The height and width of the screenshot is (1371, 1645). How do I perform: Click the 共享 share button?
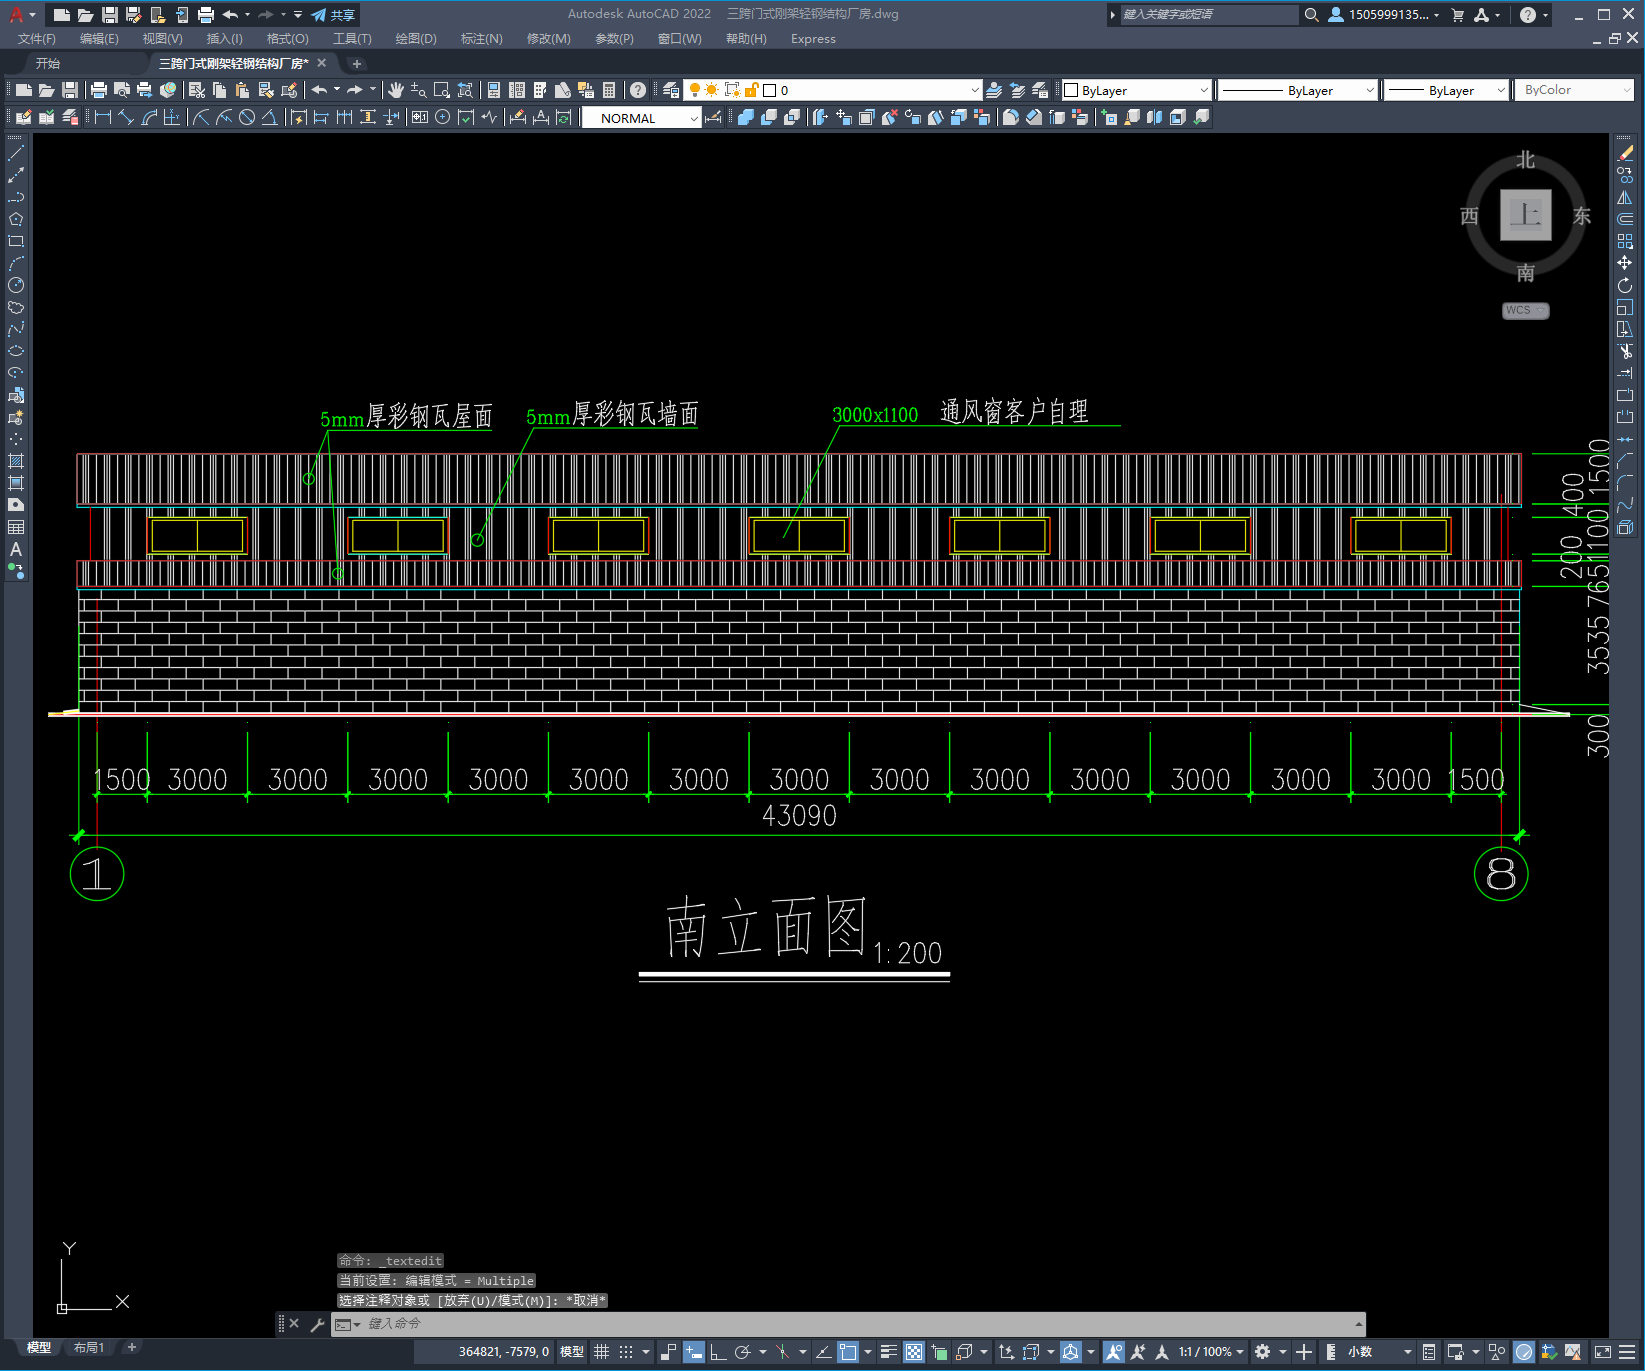[334, 15]
